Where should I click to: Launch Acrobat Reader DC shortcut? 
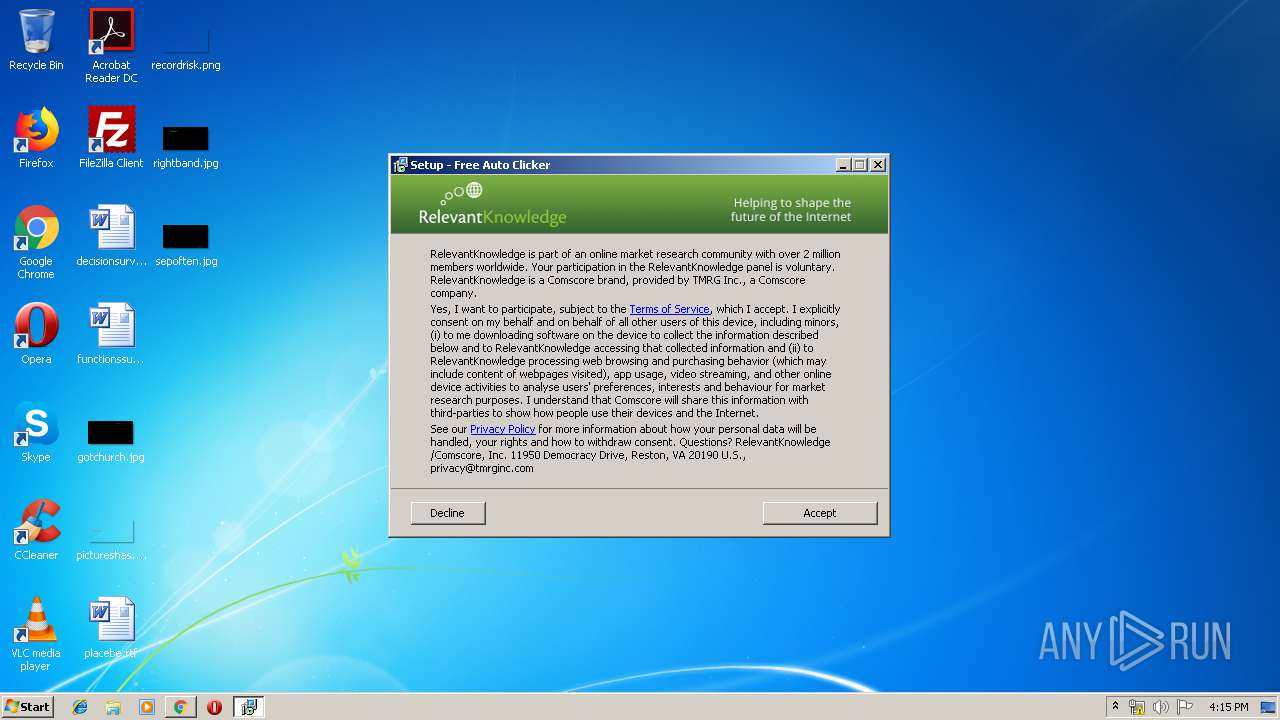(111, 46)
